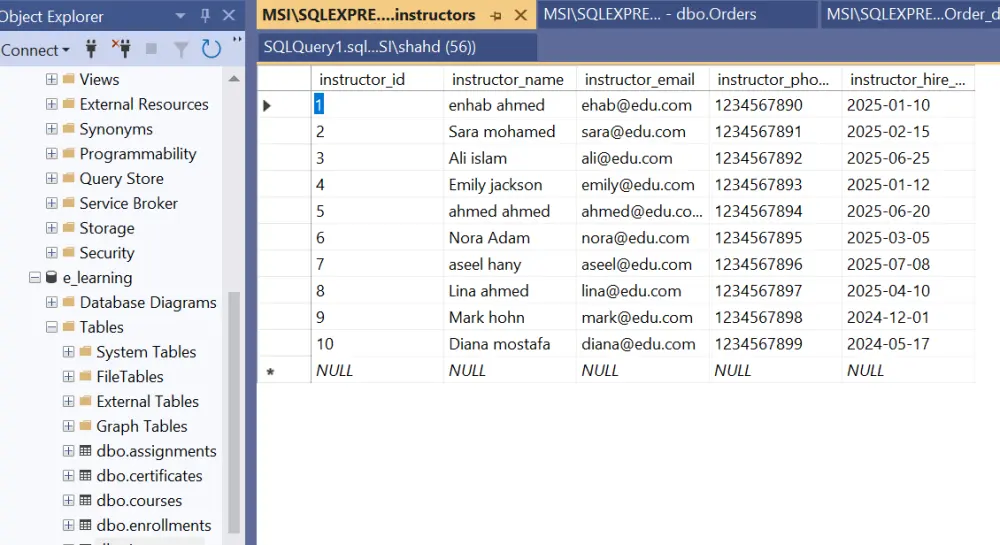The image size is (1000, 545).
Task: Select the instructor_id column header
Action: (377, 79)
